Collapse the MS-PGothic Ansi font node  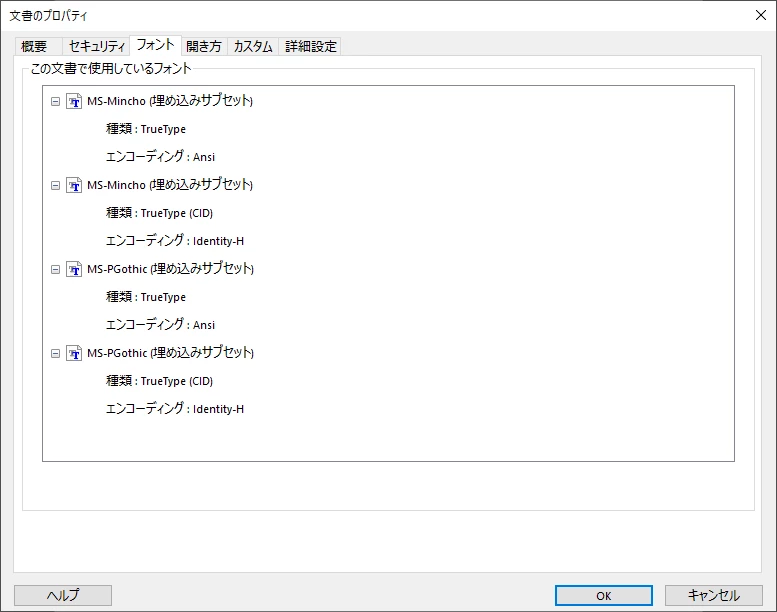click(x=56, y=270)
